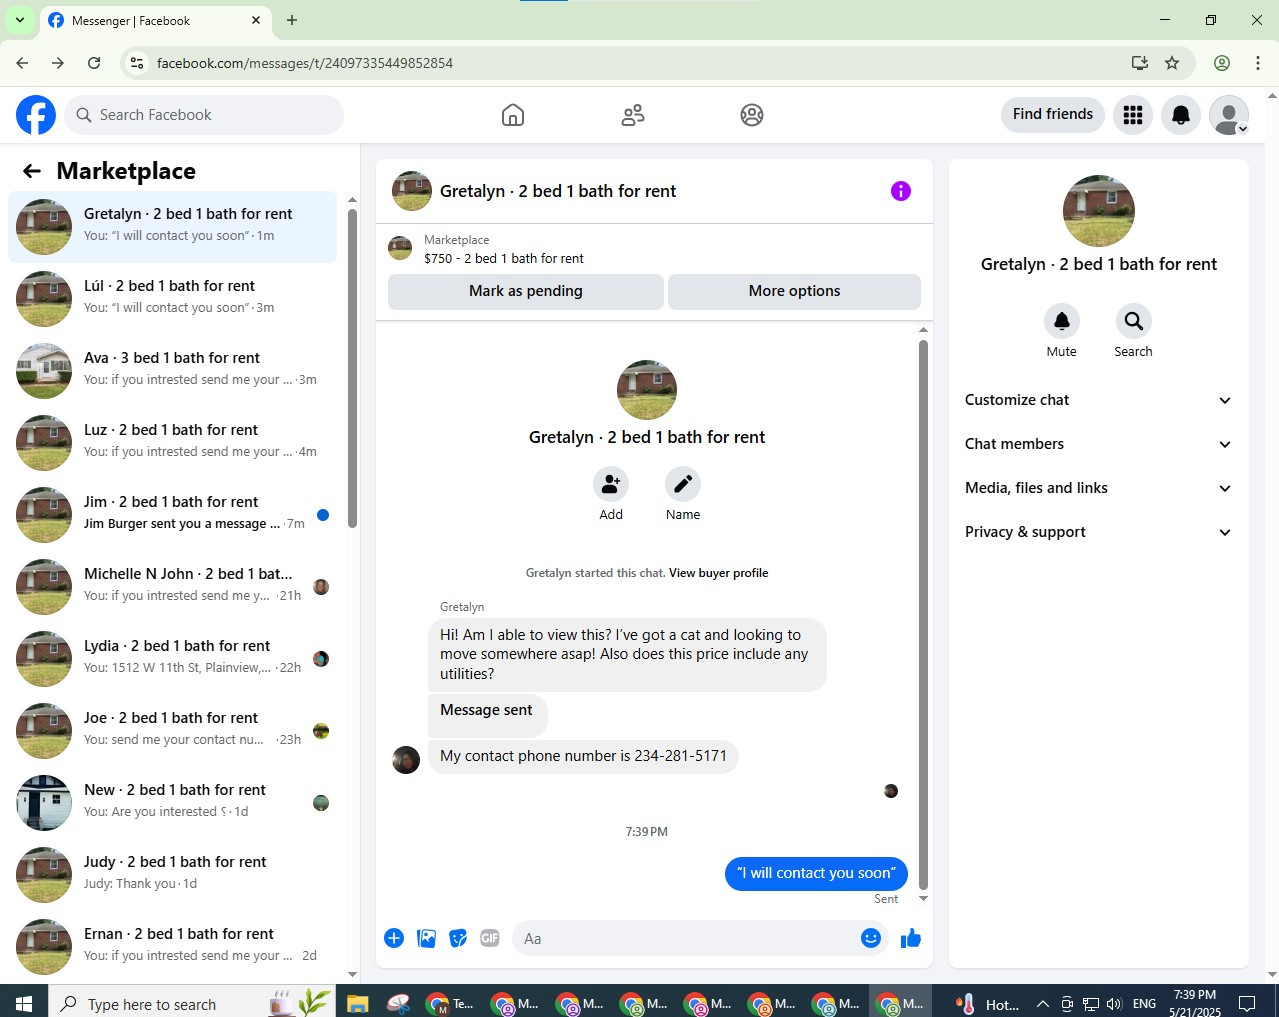The width and height of the screenshot is (1279, 1017).
Task: Open the $750 - 2 bed 1 bath listing
Action: click(x=504, y=258)
